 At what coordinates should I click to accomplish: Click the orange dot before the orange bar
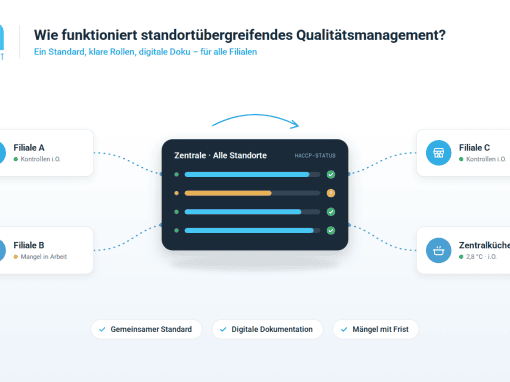(177, 193)
